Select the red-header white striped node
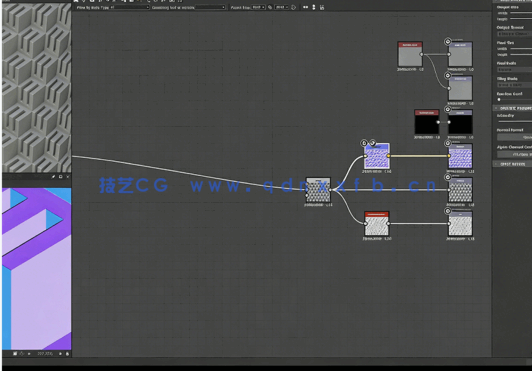This screenshot has height=371, width=532. (377, 223)
